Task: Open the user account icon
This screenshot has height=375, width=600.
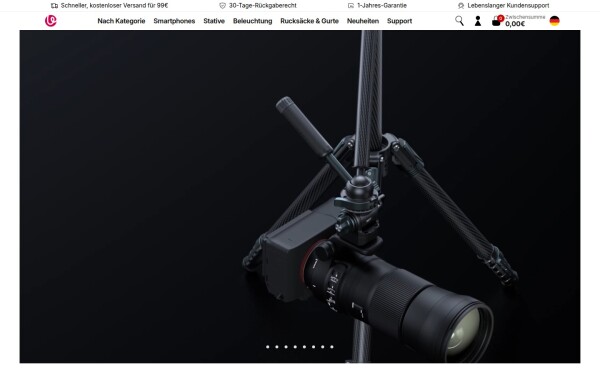Action: [478, 21]
